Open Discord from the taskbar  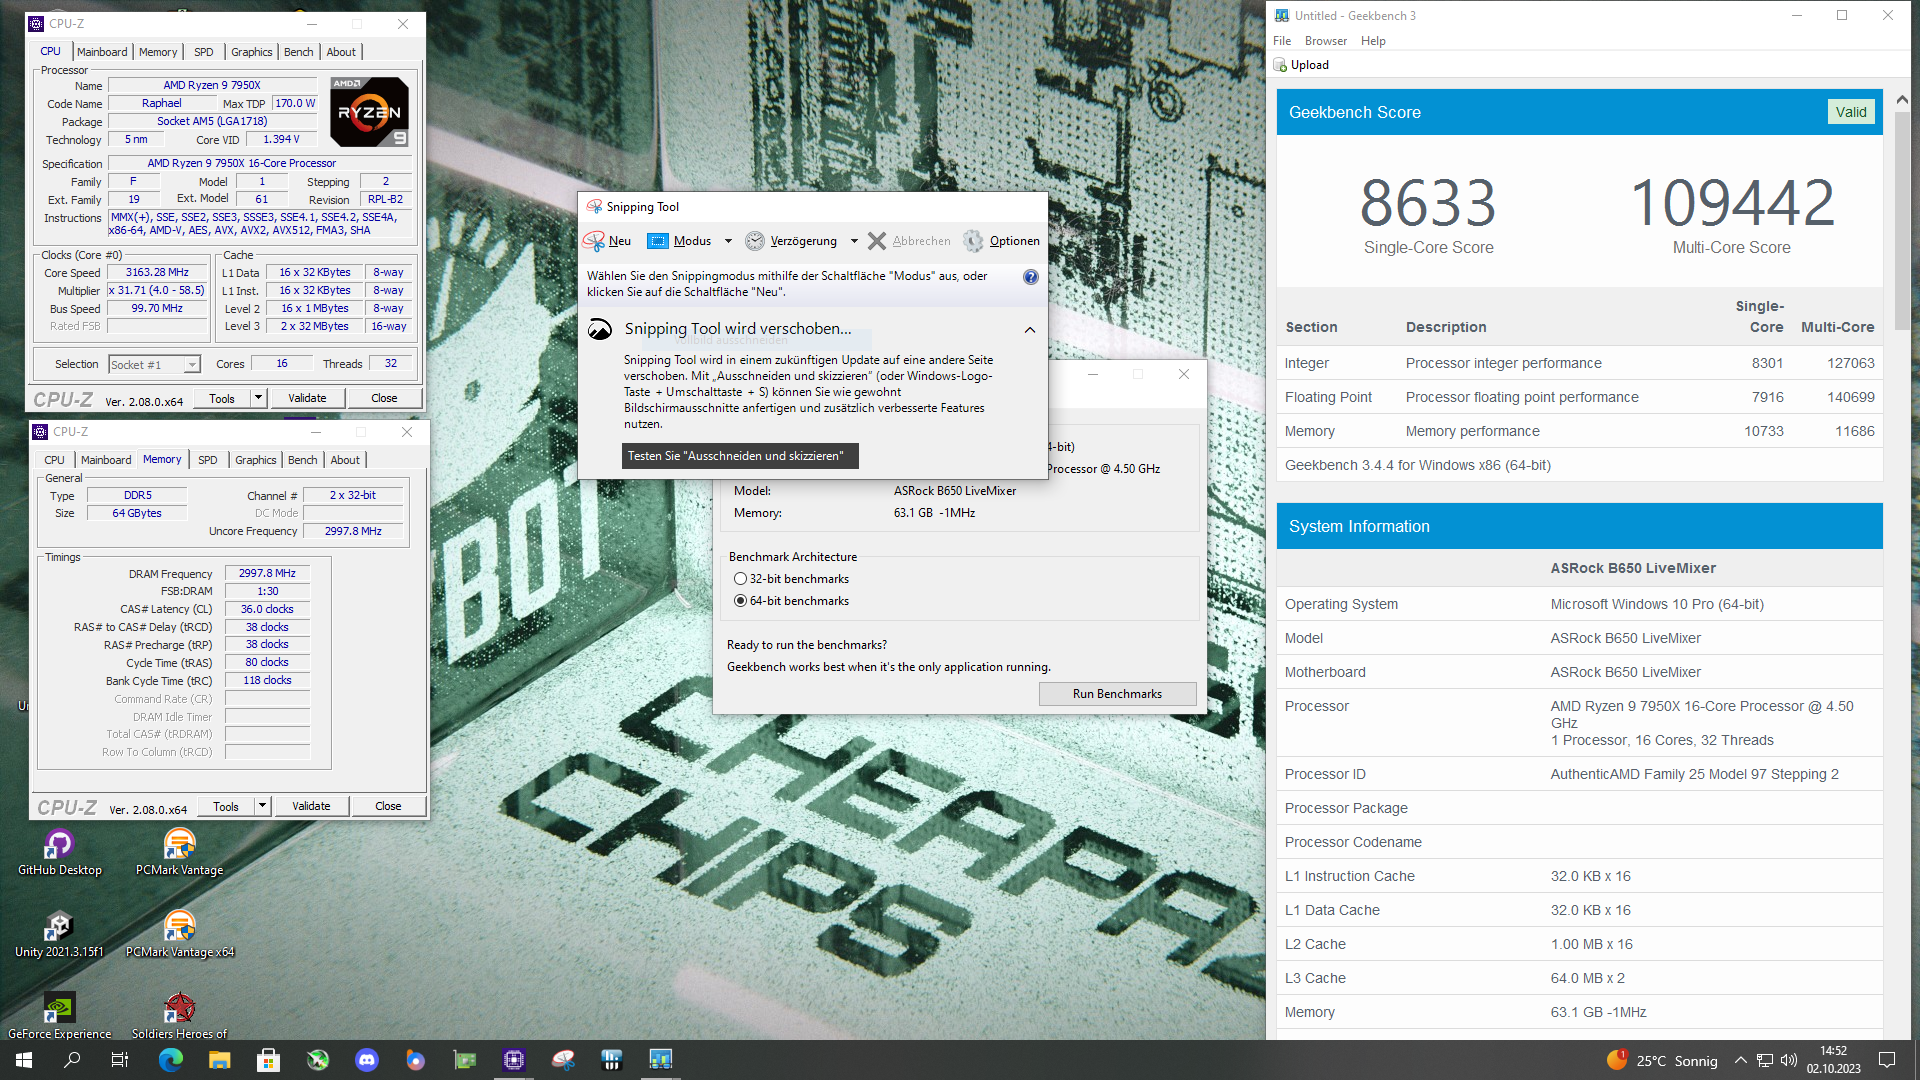pos(367,1060)
